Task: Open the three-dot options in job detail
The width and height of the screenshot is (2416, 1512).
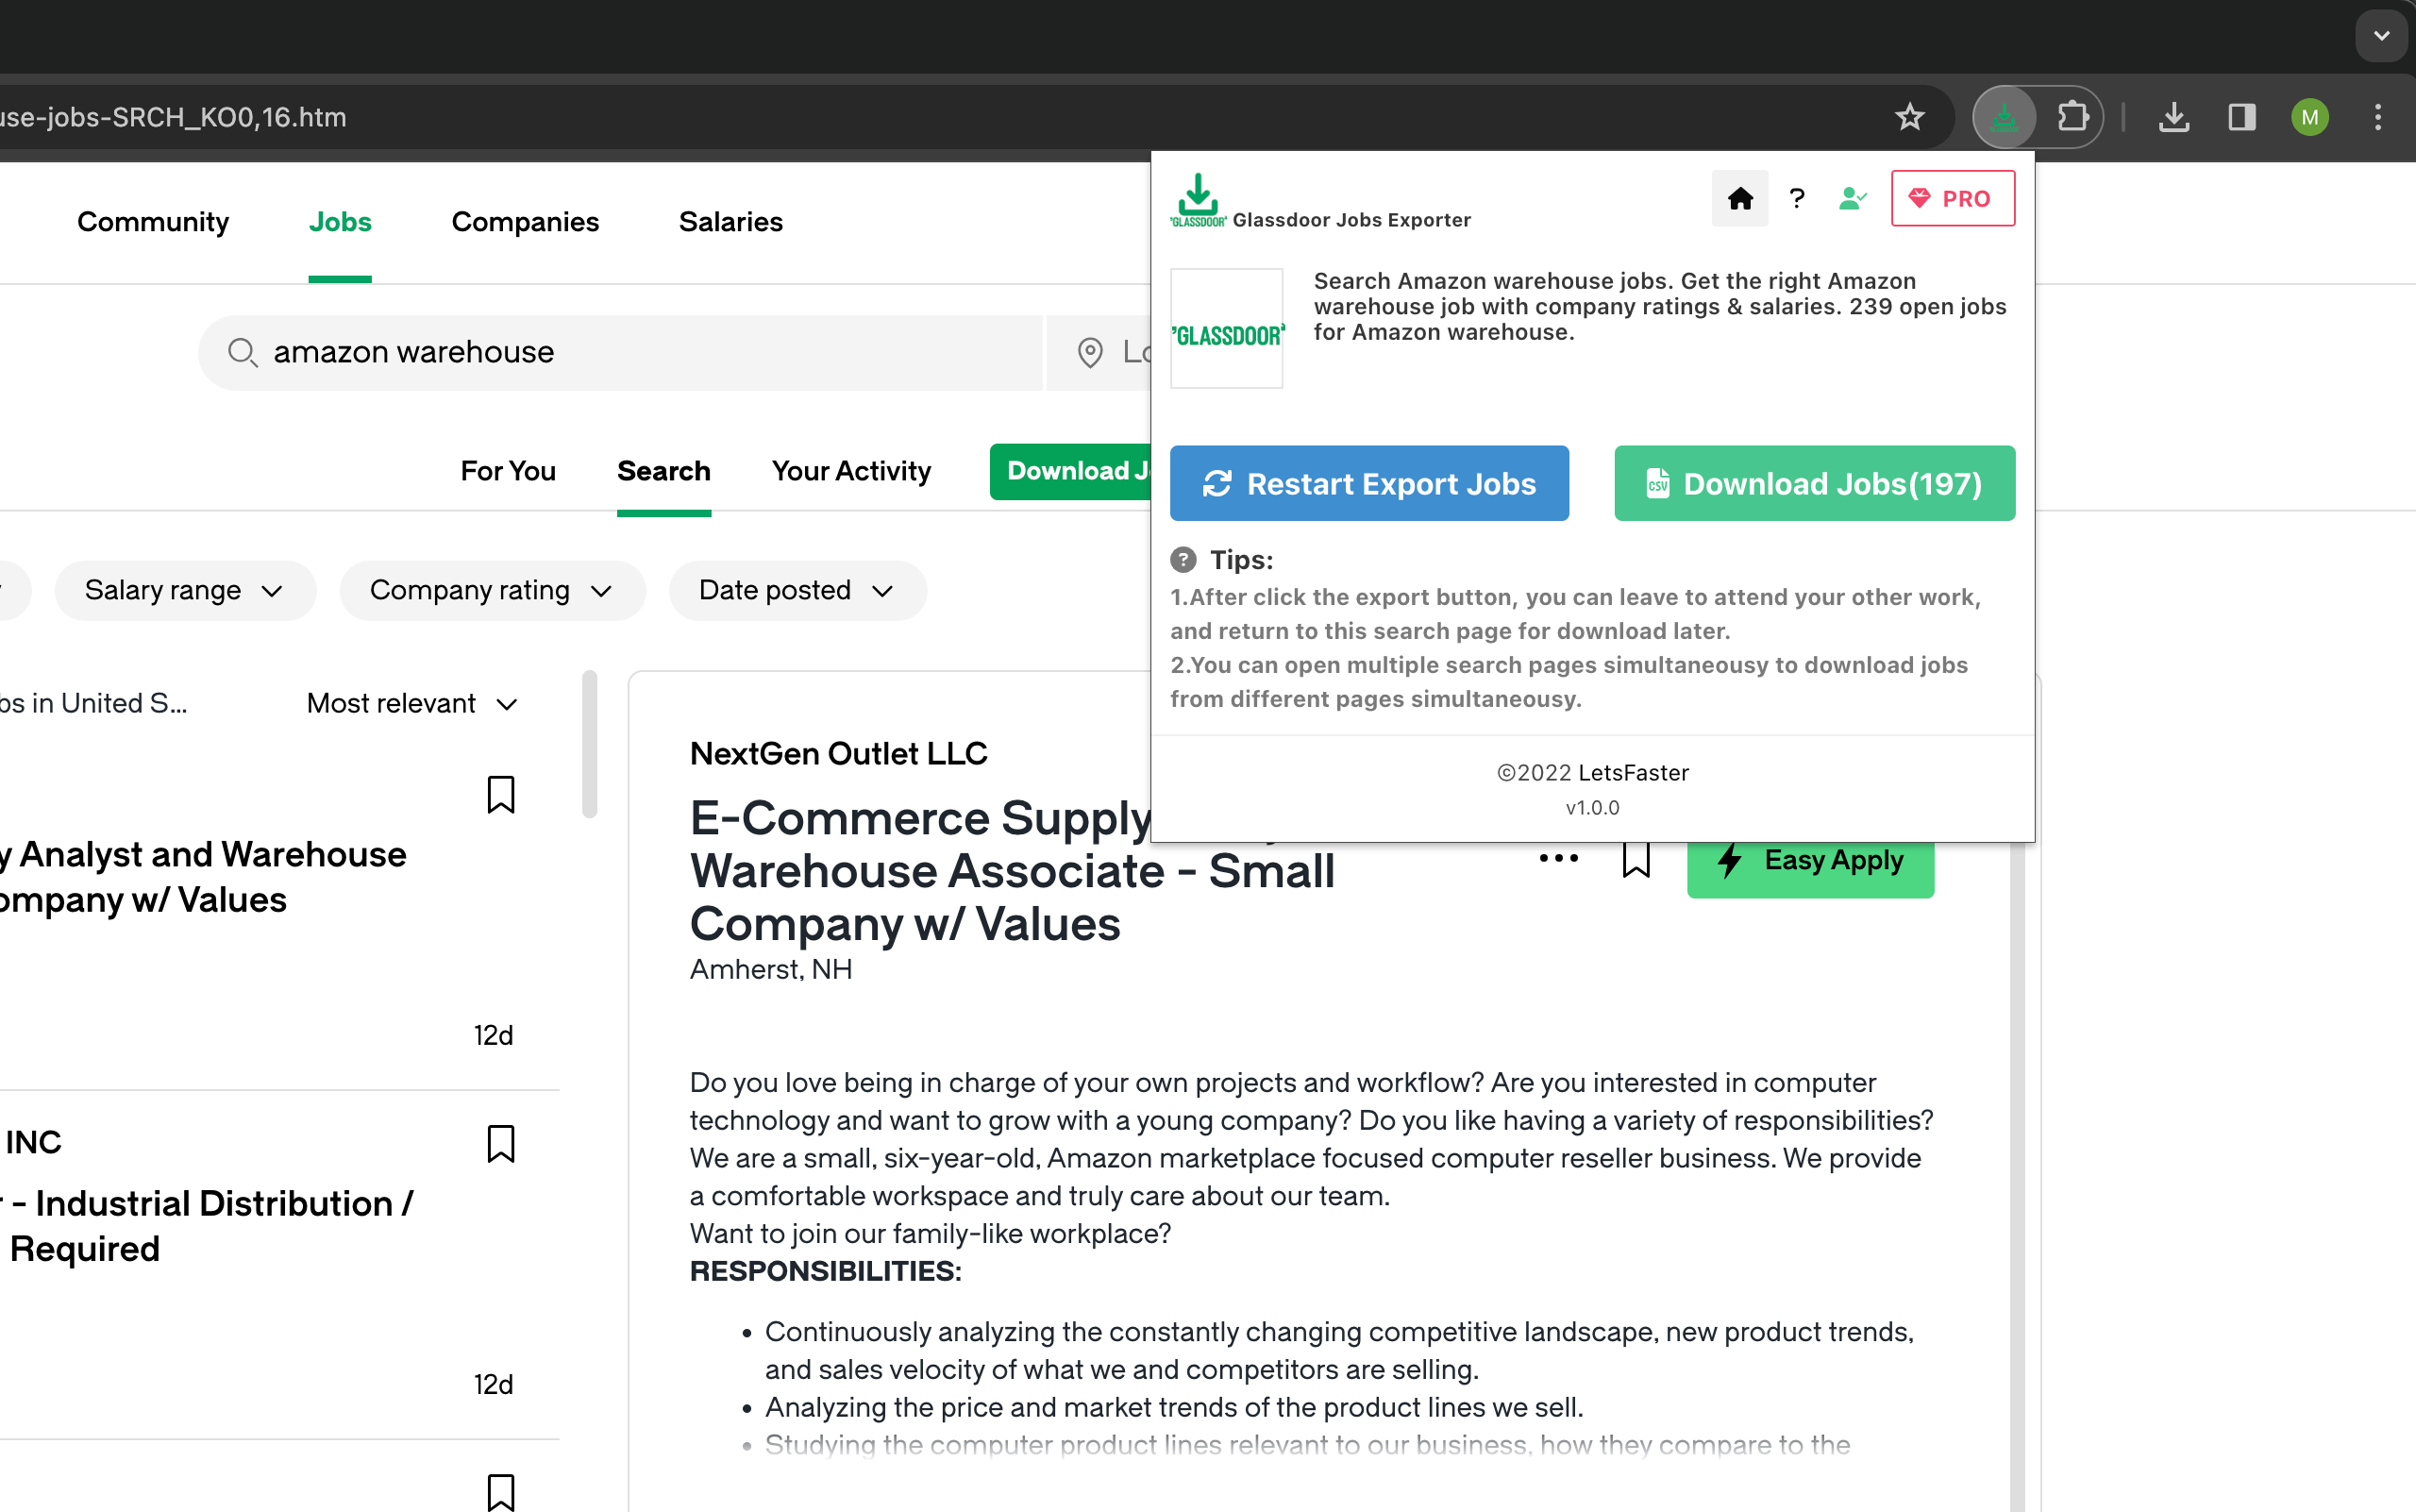Action: point(1558,858)
